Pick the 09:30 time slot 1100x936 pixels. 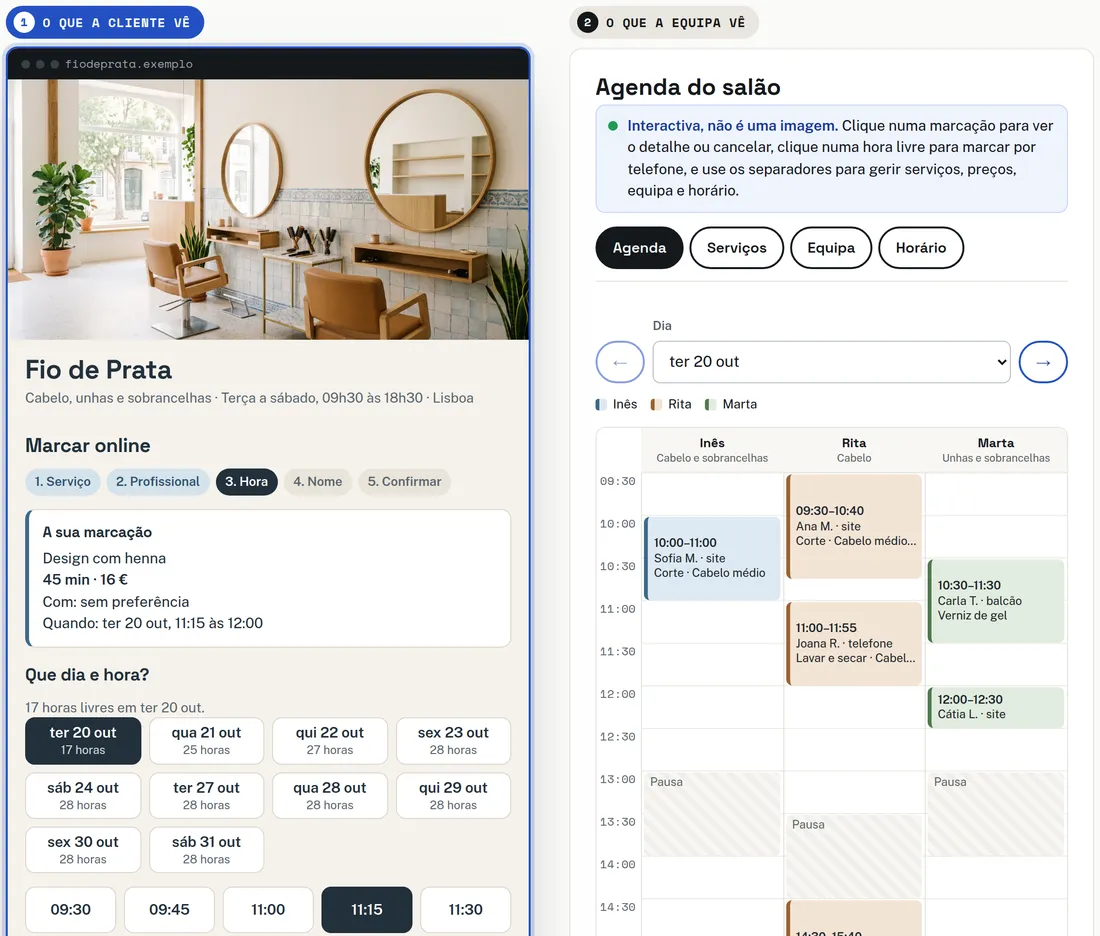point(71,910)
